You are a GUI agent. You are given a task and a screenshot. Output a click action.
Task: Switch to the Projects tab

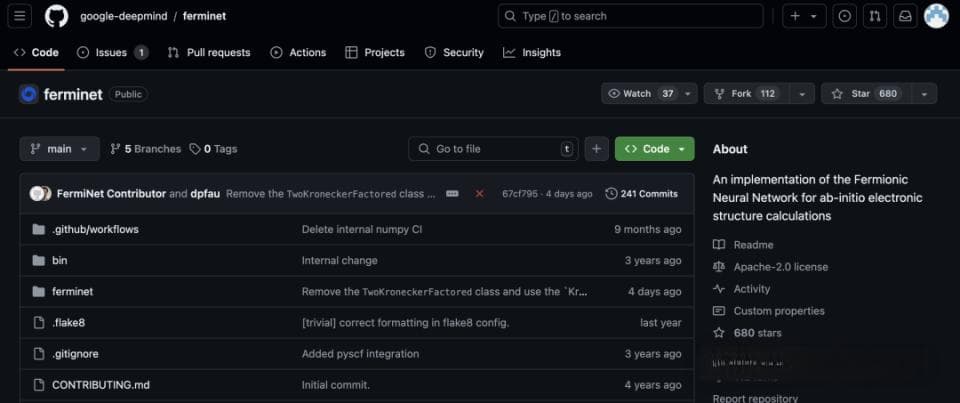pyautogui.click(x=375, y=53)
